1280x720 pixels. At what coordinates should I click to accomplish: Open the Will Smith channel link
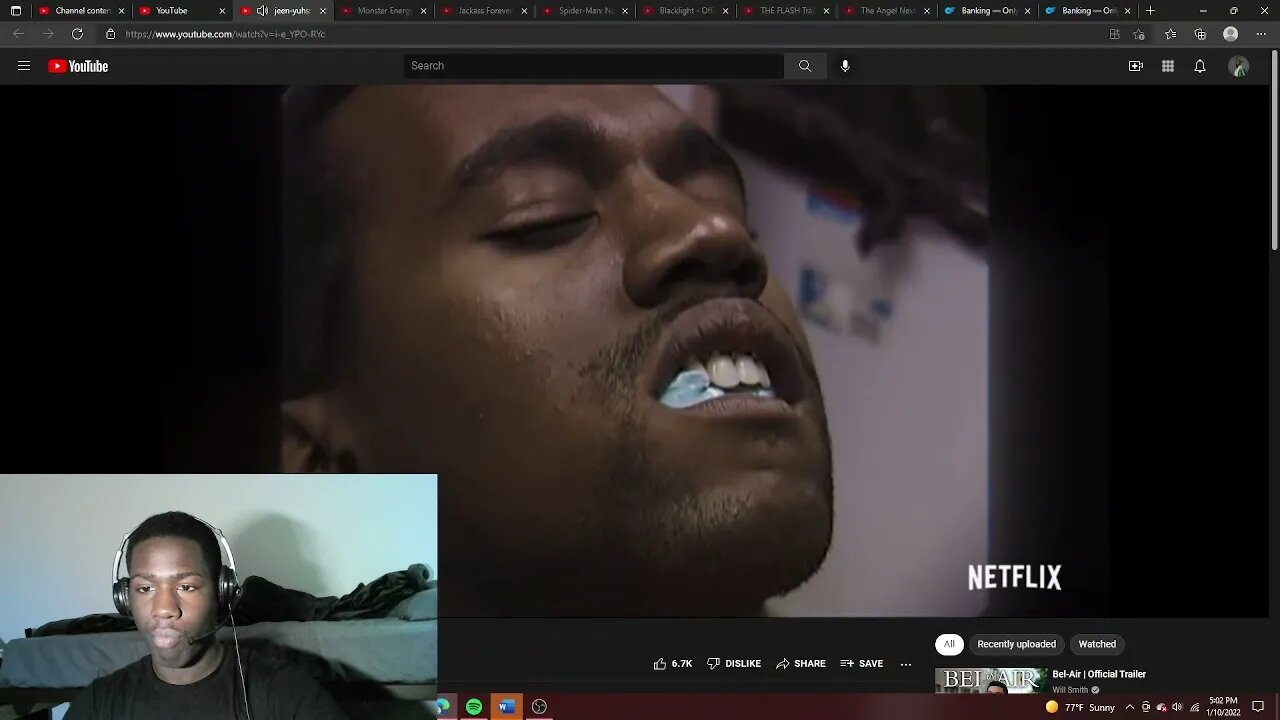(x=1070, y=689)
